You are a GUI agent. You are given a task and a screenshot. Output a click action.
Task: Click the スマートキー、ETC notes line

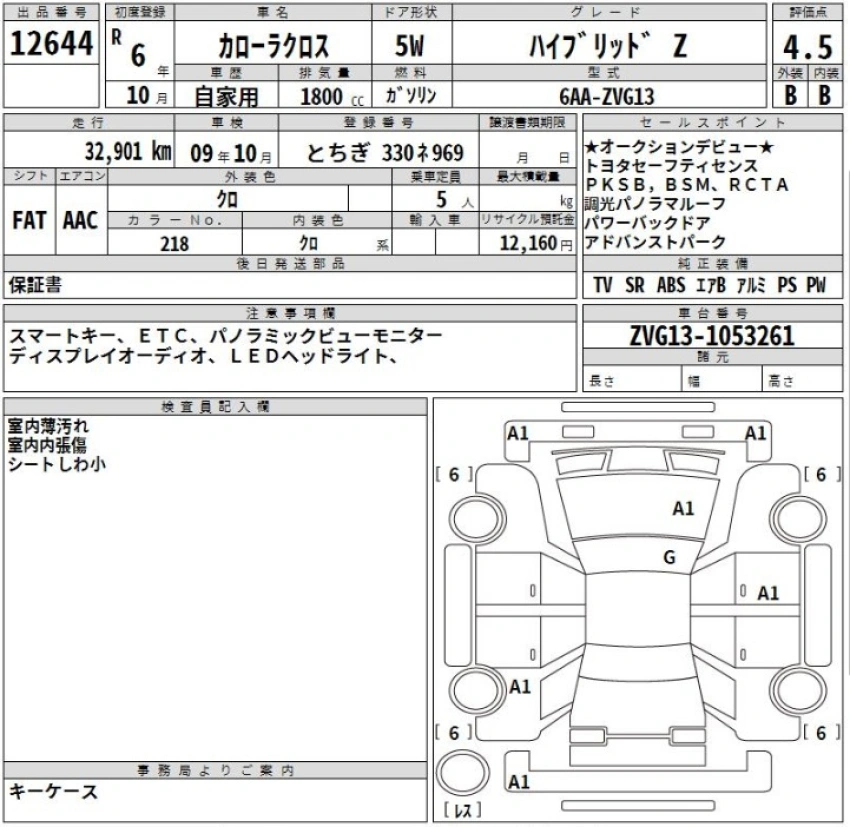[x=226, y=336]
